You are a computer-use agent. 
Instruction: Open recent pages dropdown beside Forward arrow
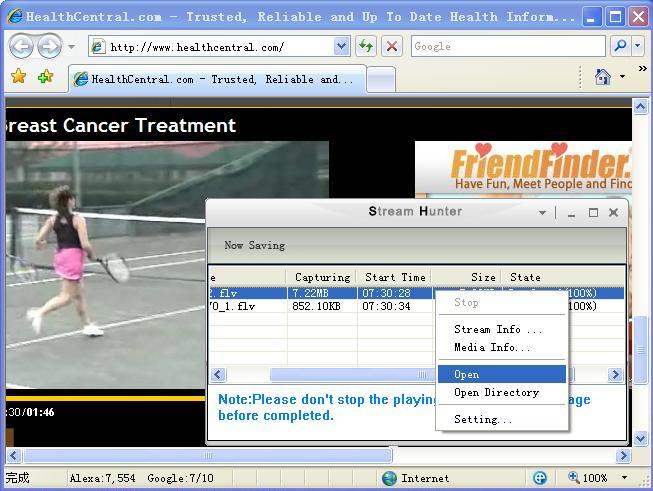pos(72,47)
